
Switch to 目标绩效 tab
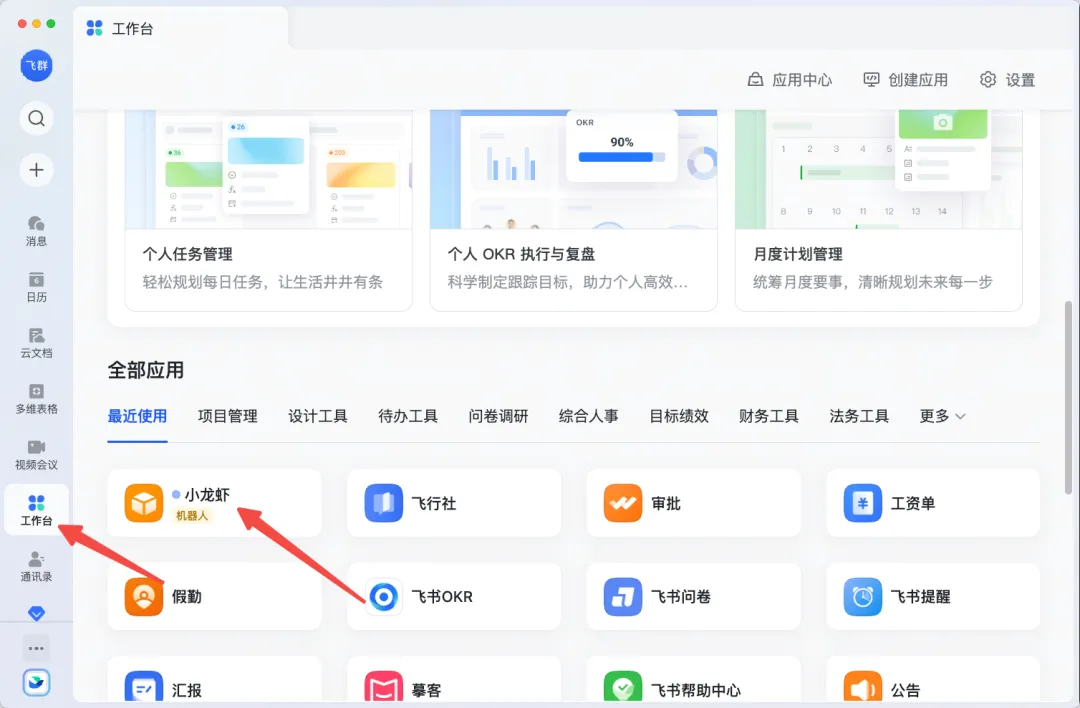[678, 416]
